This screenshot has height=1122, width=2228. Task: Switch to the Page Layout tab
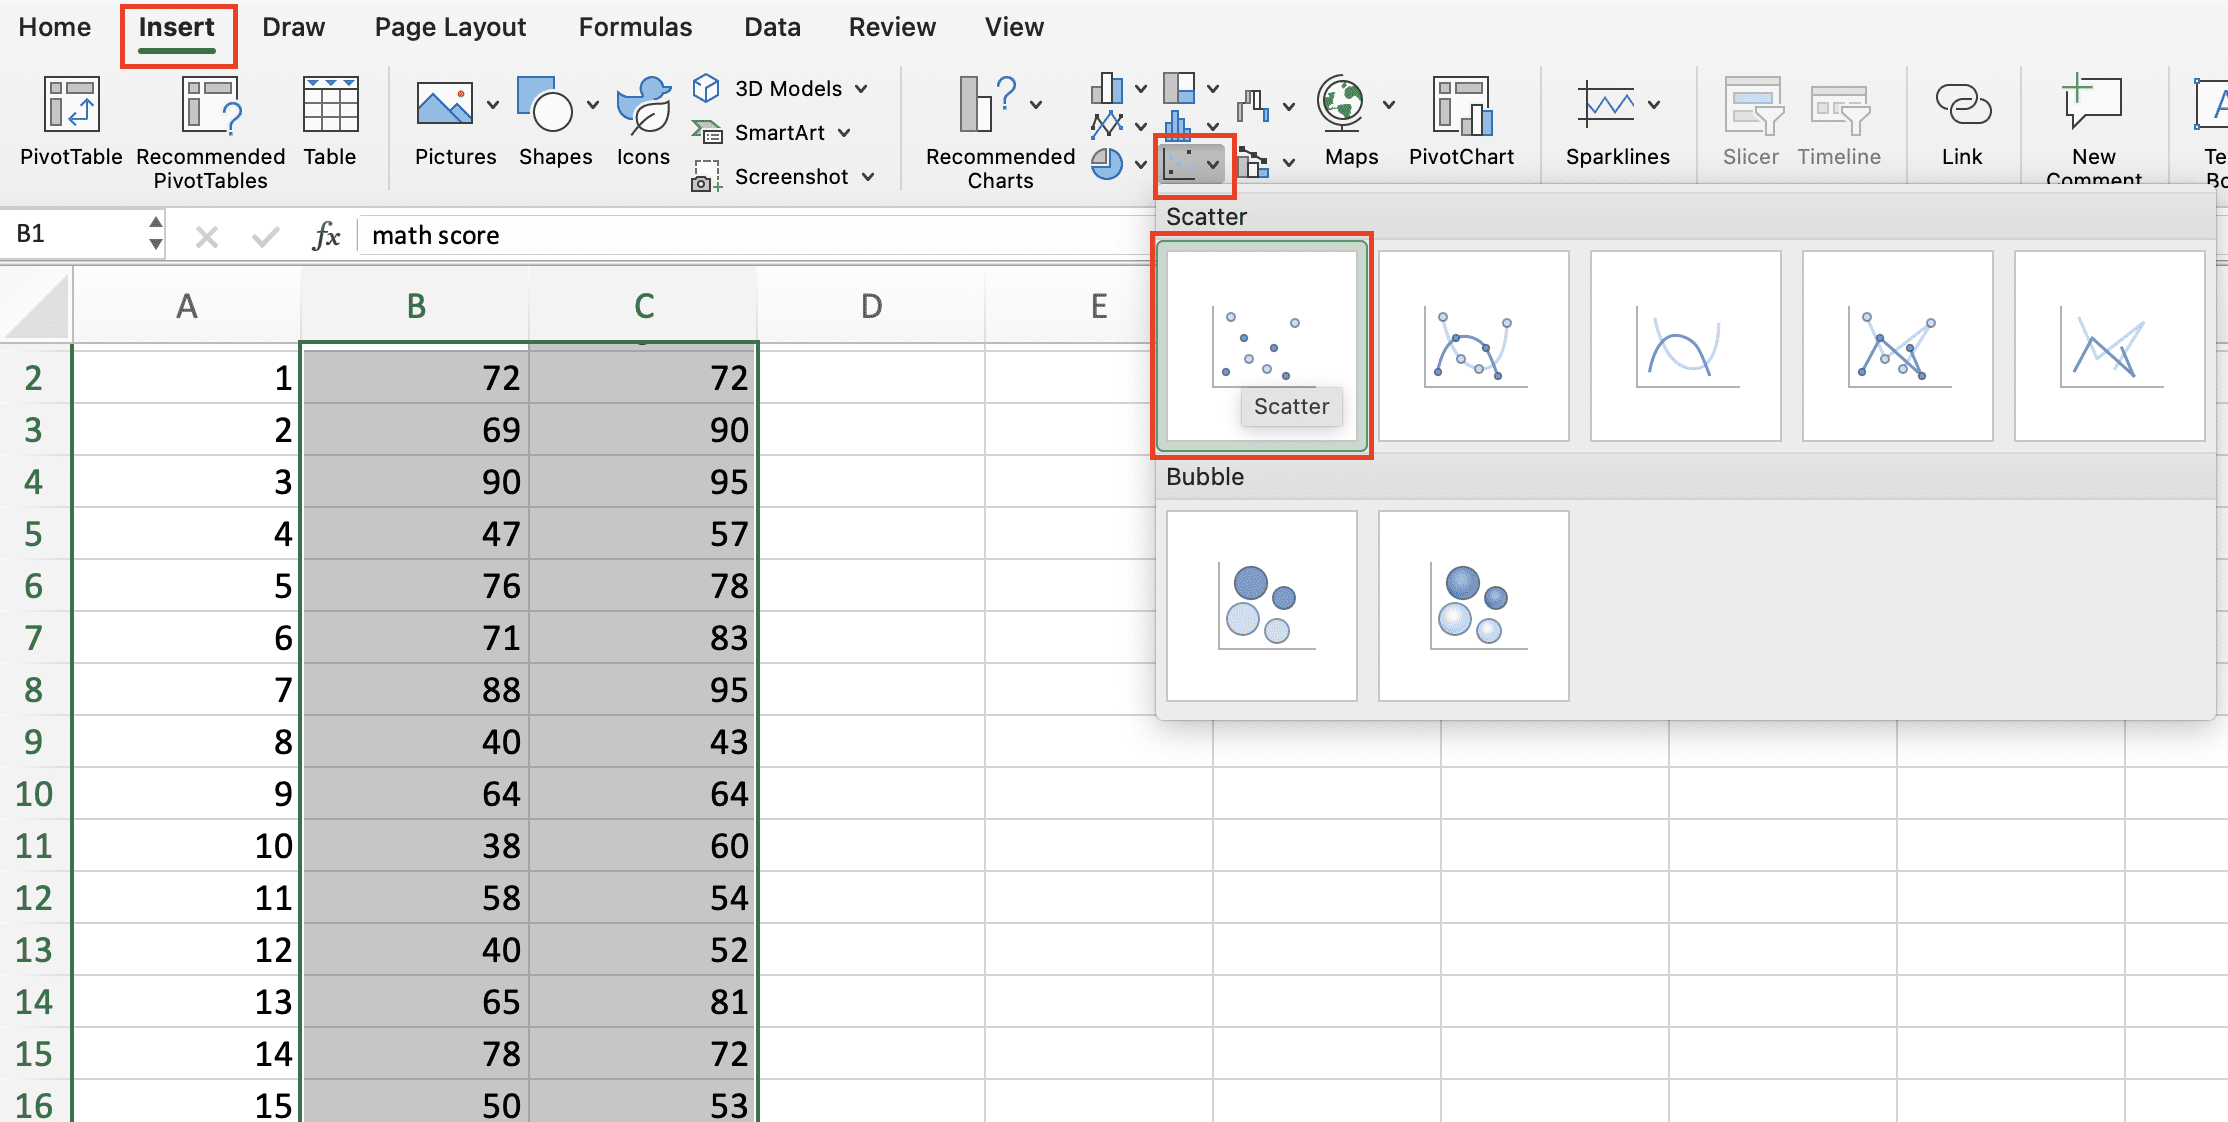450,27
